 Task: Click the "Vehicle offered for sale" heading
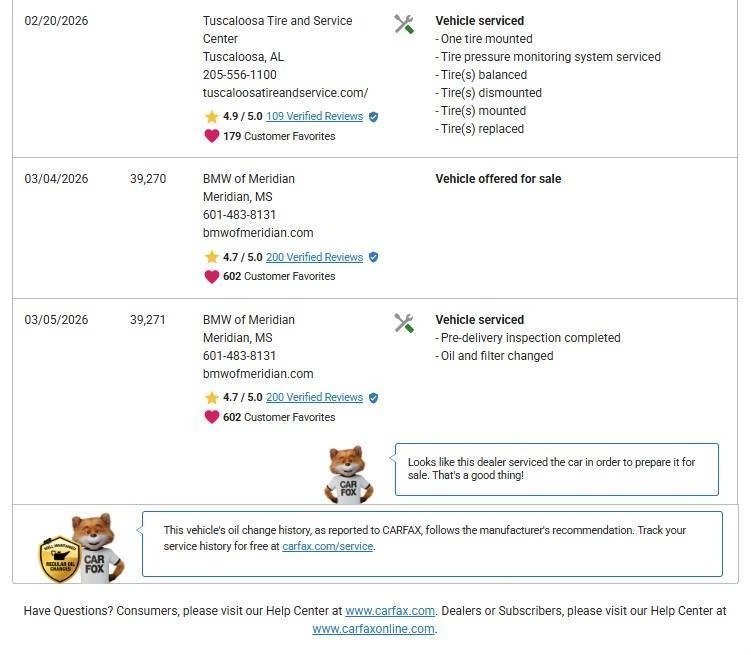498,179
